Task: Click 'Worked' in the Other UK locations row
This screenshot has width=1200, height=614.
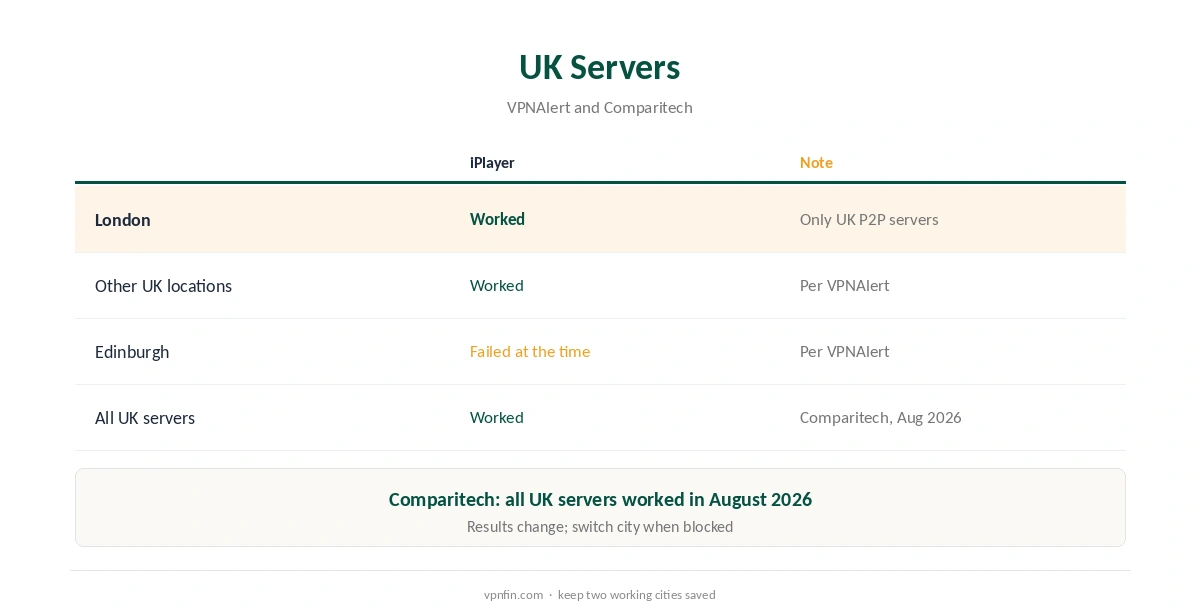Action: click(x=497, y=285)
